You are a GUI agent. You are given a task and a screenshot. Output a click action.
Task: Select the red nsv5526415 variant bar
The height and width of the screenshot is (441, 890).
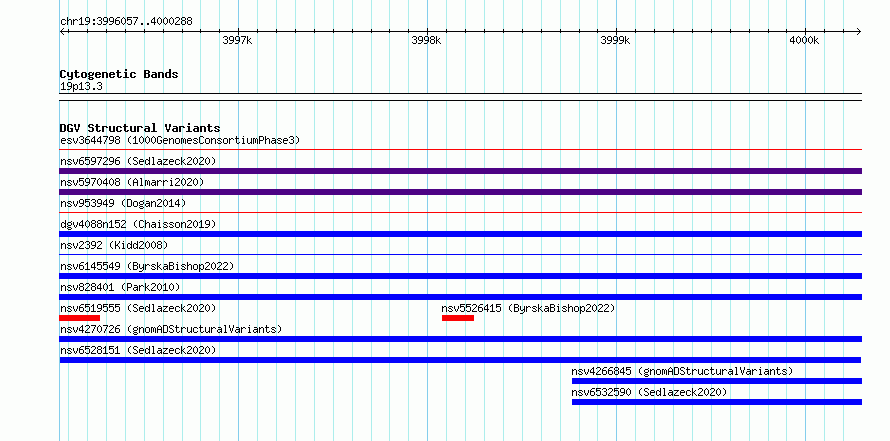click(x=457, y=318)
